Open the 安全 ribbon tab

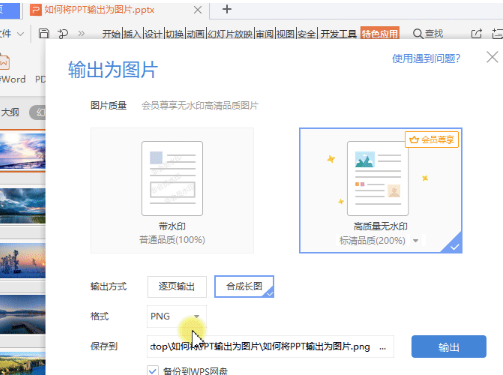point(307,34)
